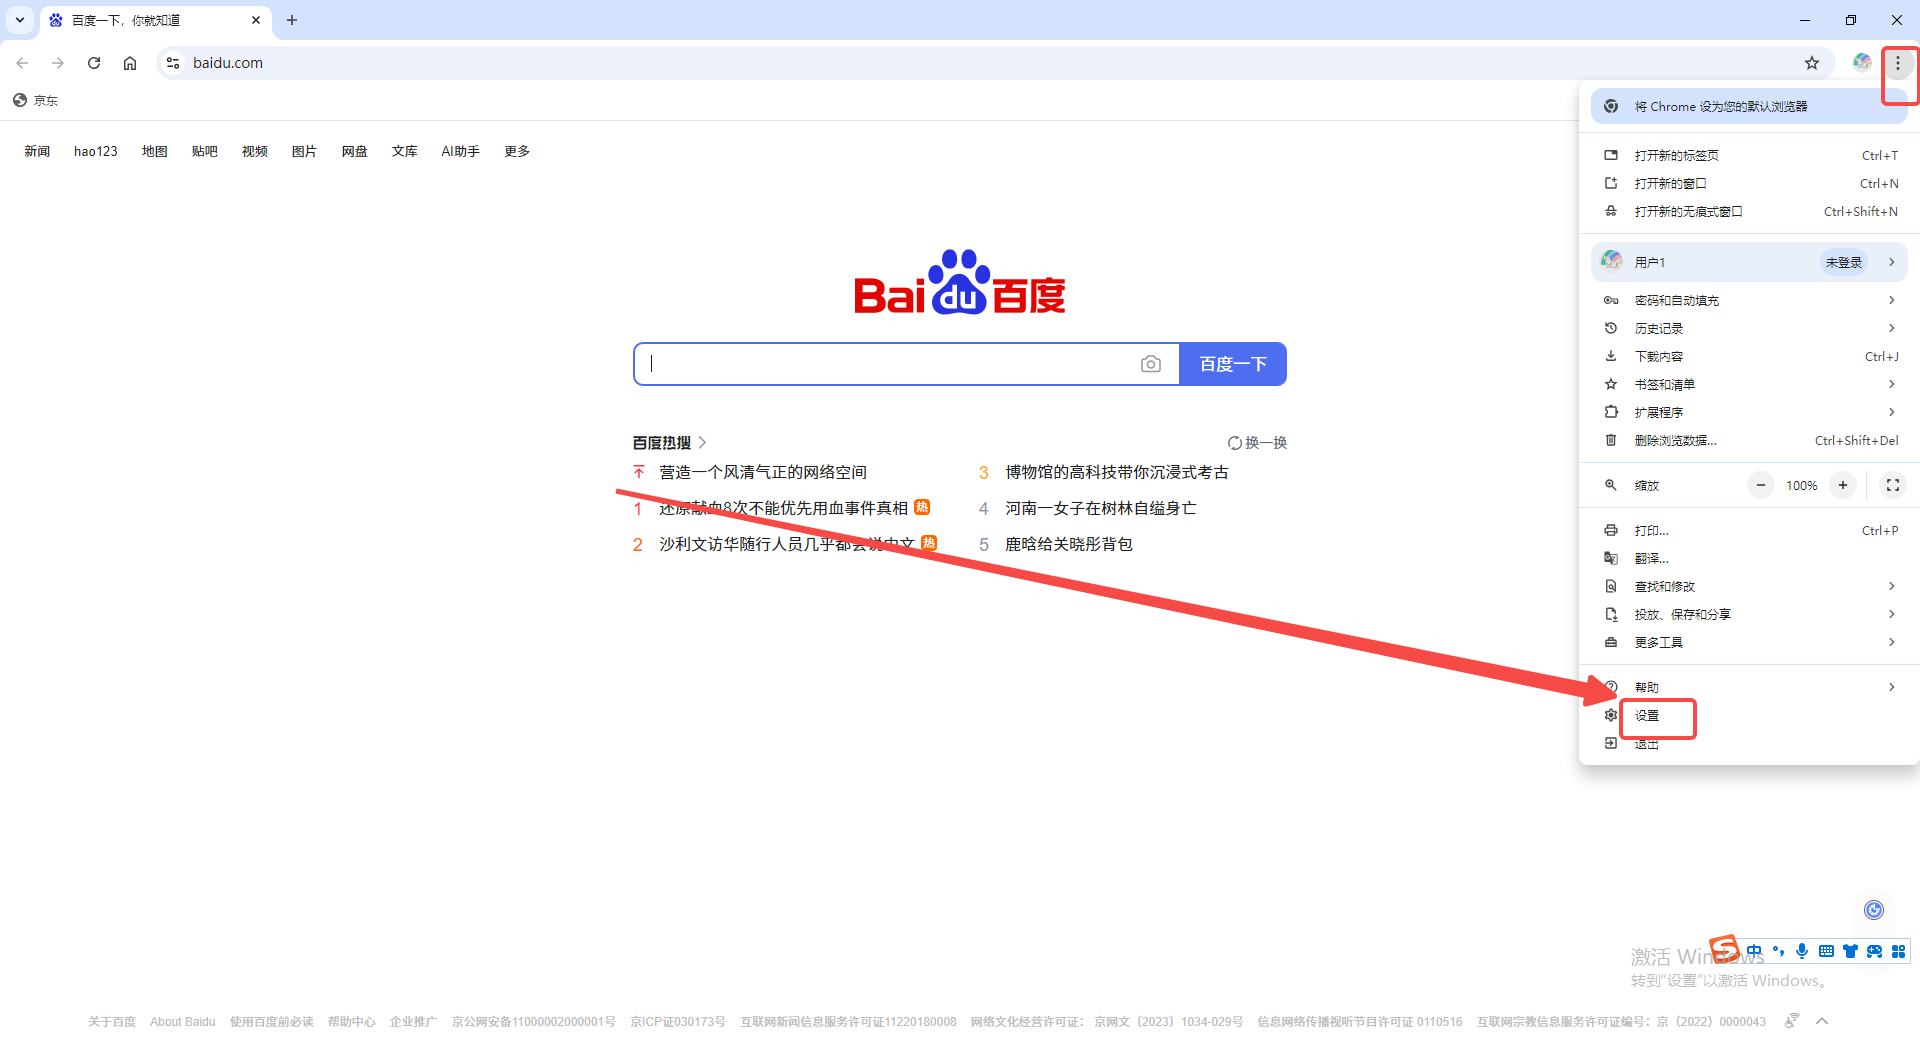Image resolution: width=1920 pixels, height=1040 pixels.
Task: Open the 百度热搜 heading link
Action: click(x=669, y=443)
